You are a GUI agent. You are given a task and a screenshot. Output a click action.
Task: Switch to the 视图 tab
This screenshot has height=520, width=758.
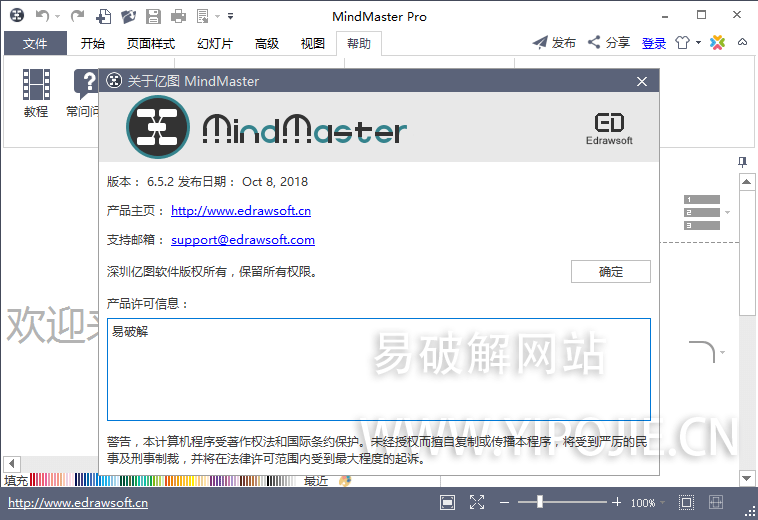313,43
